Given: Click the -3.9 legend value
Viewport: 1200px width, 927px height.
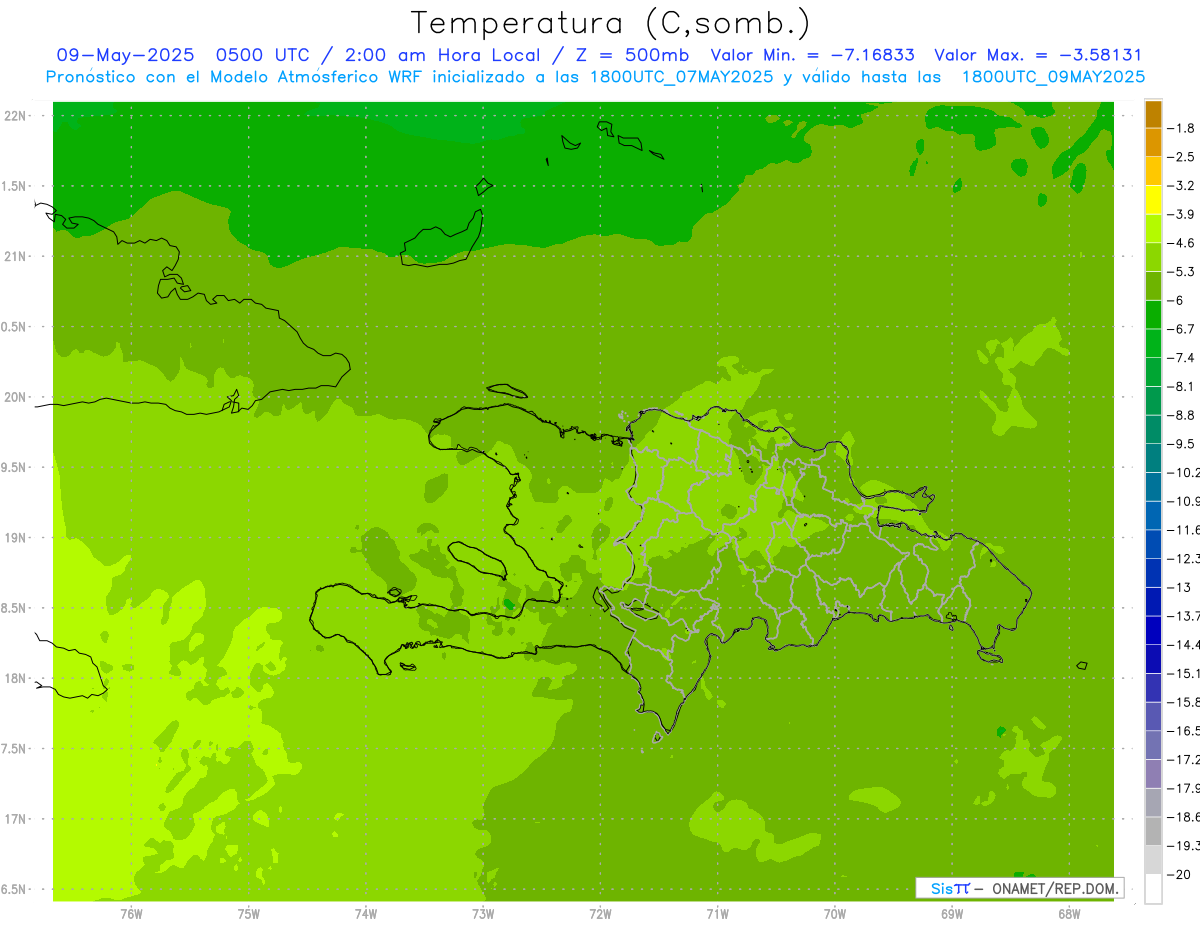Looking at the screenshot, I should 1181,214.
